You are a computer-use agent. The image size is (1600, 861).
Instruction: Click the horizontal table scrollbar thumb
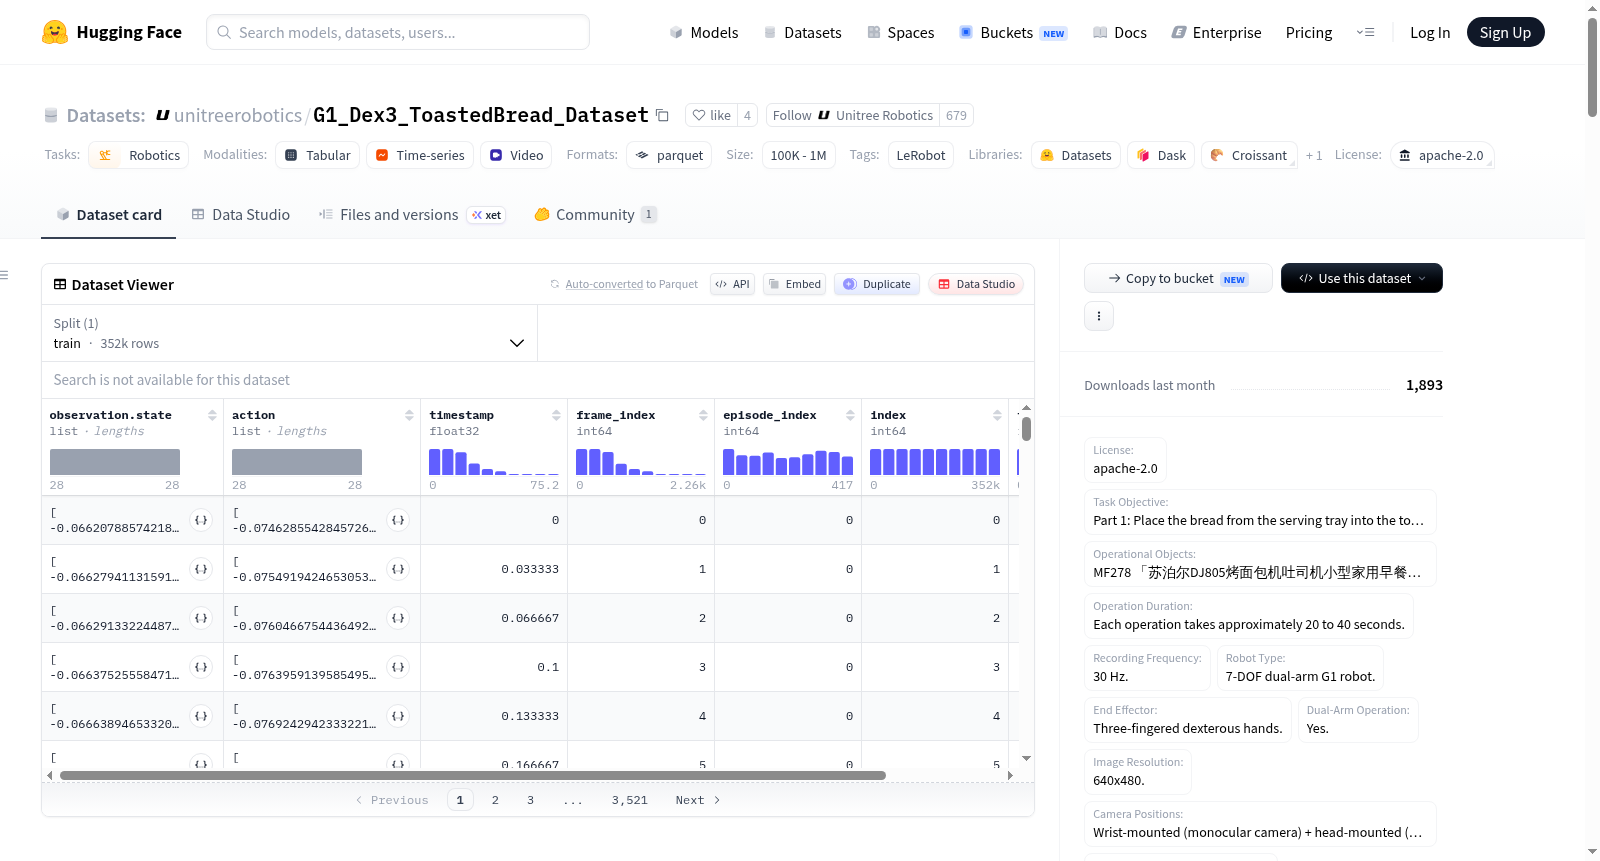pos(473,775)
